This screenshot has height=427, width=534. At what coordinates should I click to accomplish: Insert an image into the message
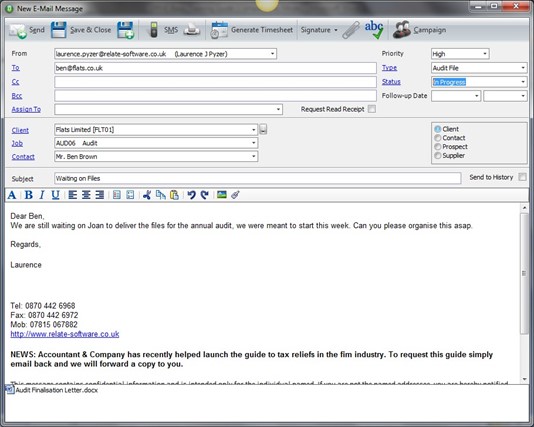(222, 195)
